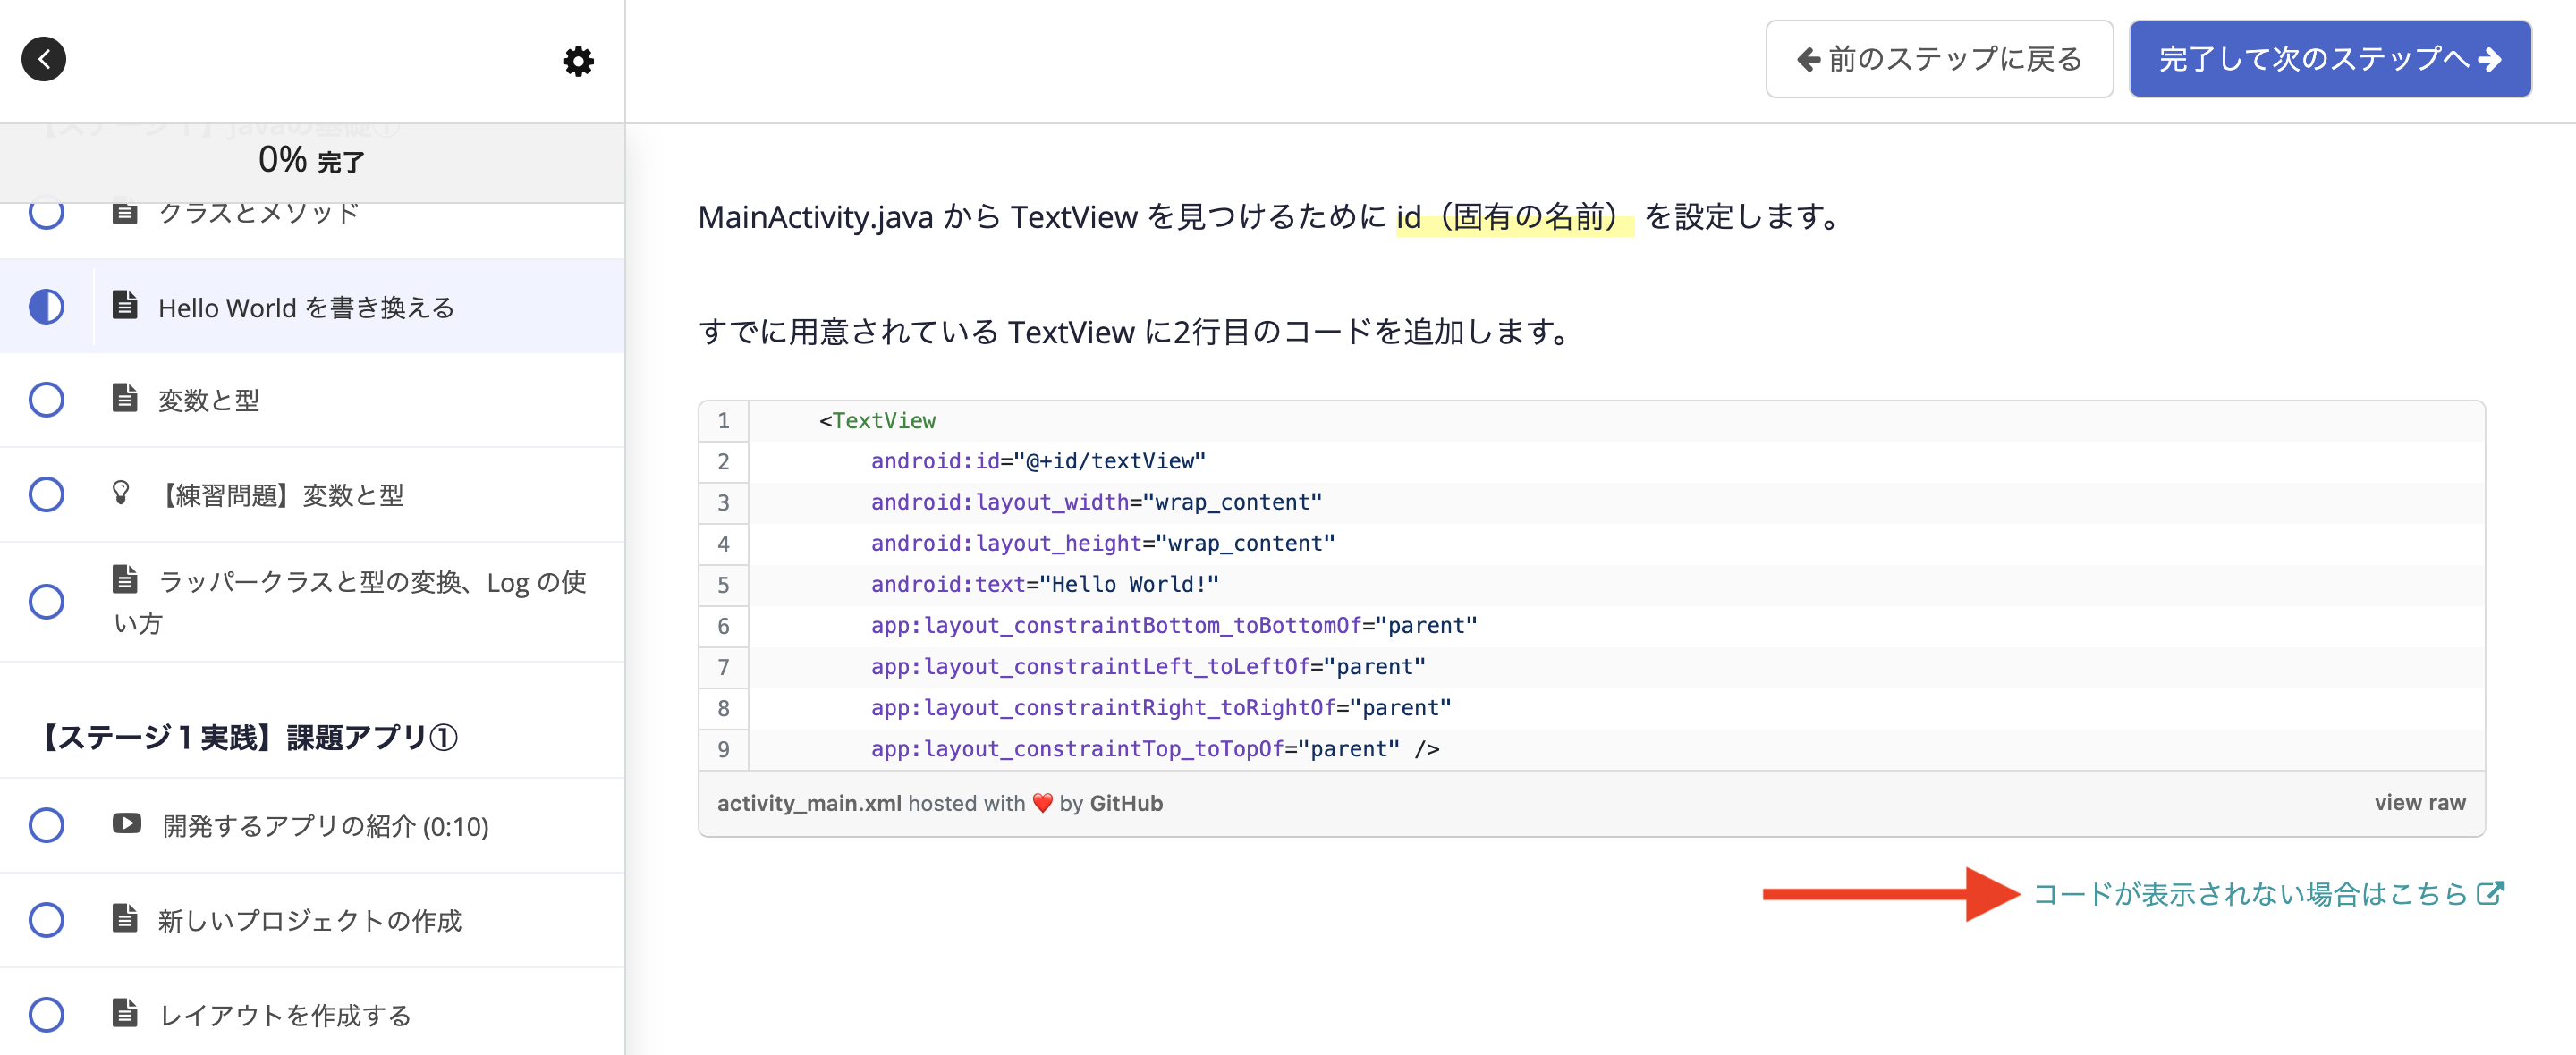Click line number 5 in code
Screen dimensions: 2576x1055
pos(723,585)
